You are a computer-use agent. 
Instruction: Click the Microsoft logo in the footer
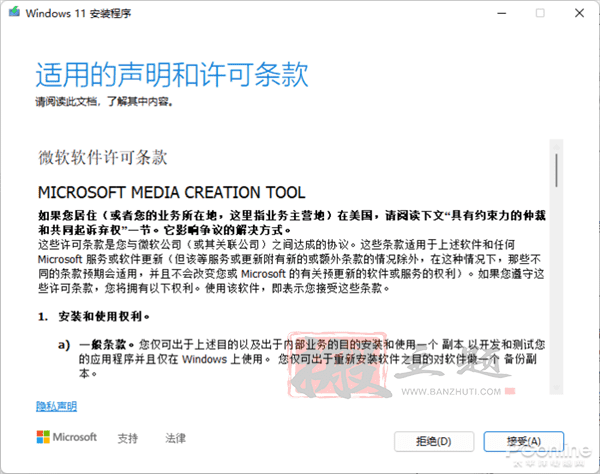[x=67, y=437]
